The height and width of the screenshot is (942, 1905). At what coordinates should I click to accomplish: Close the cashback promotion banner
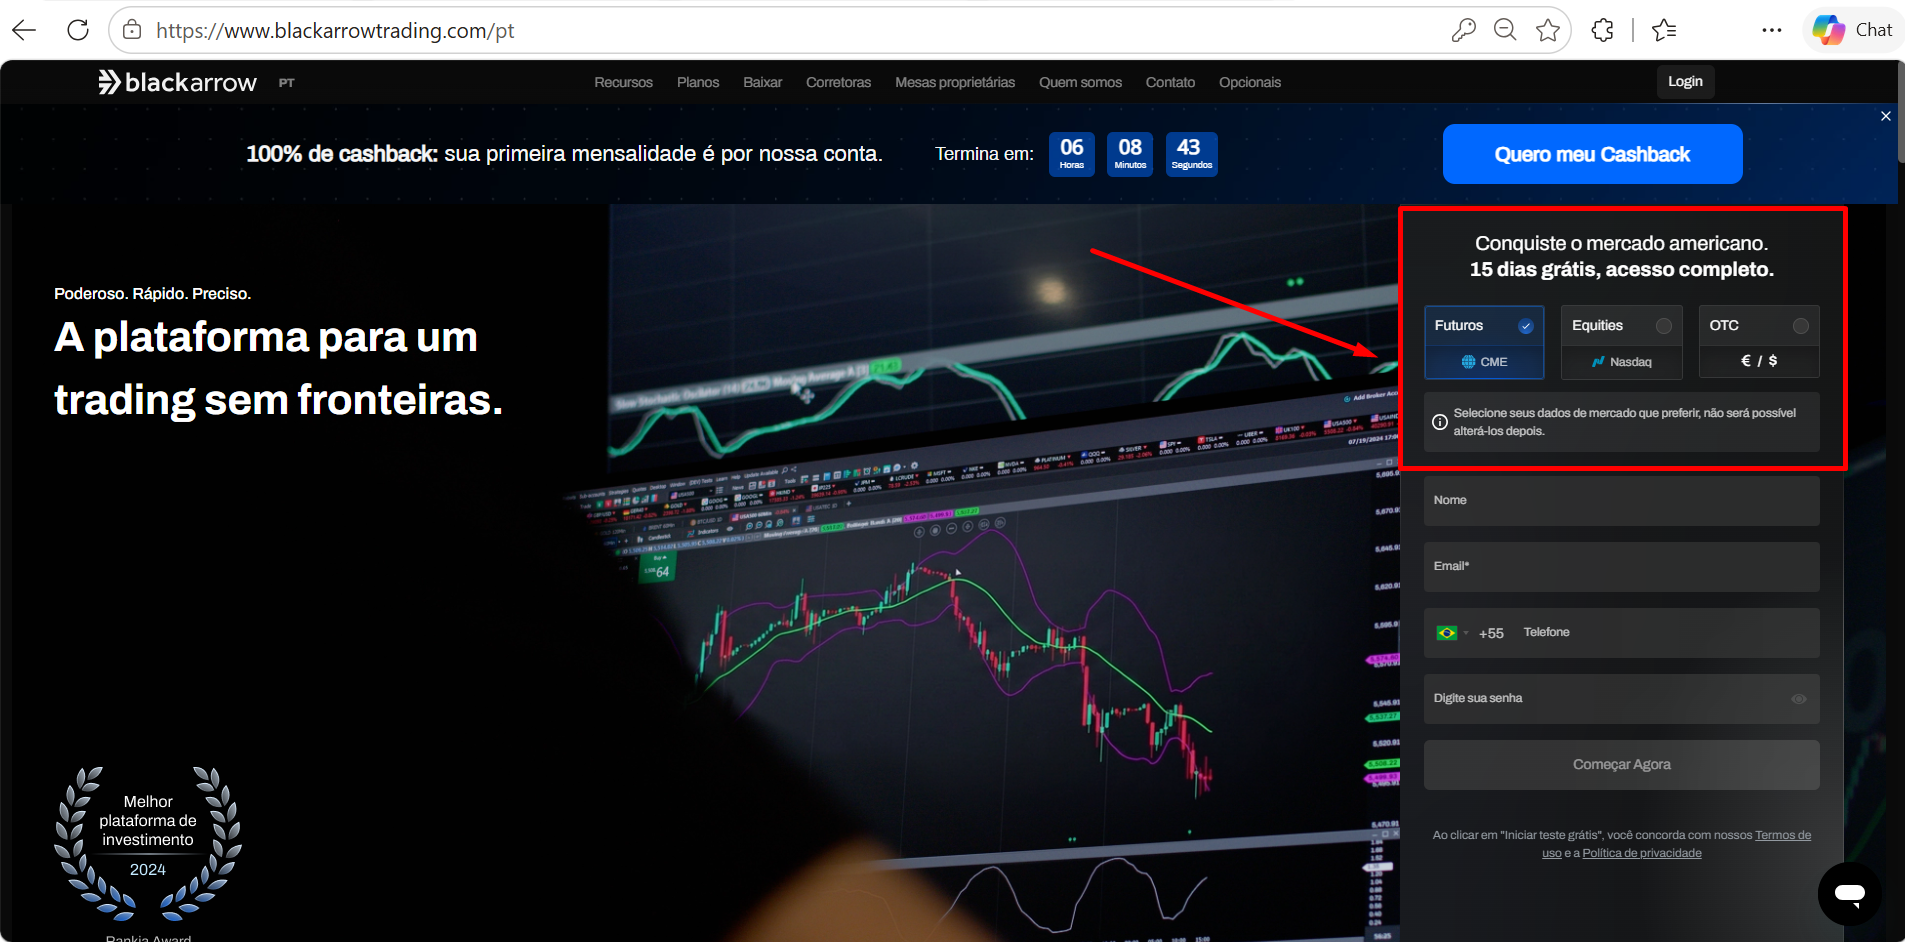(x=1885, y=116)
